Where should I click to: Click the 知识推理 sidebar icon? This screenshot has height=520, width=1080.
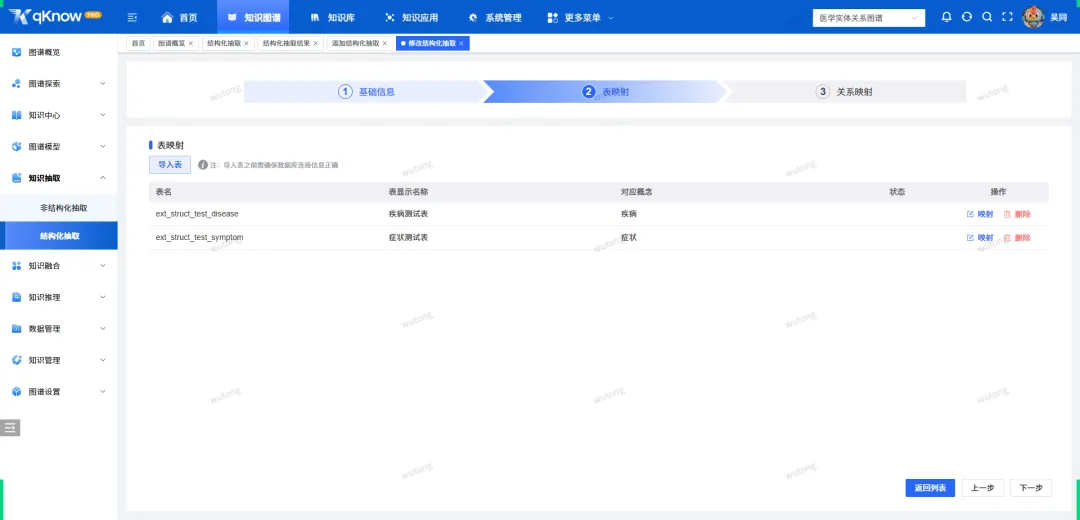pyautogui.click(x=17, y=298)
